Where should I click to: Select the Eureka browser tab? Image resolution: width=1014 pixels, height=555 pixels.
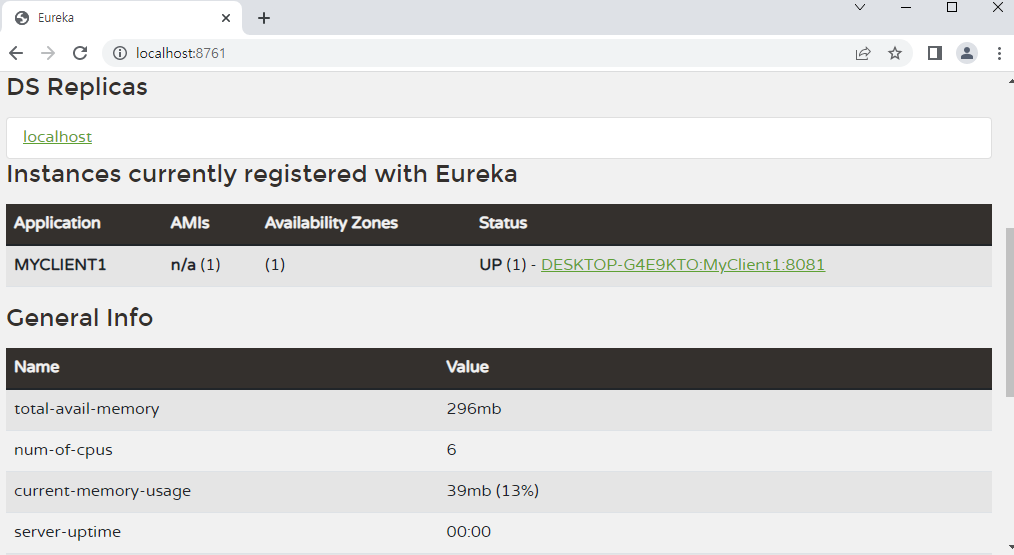[122, 18]
